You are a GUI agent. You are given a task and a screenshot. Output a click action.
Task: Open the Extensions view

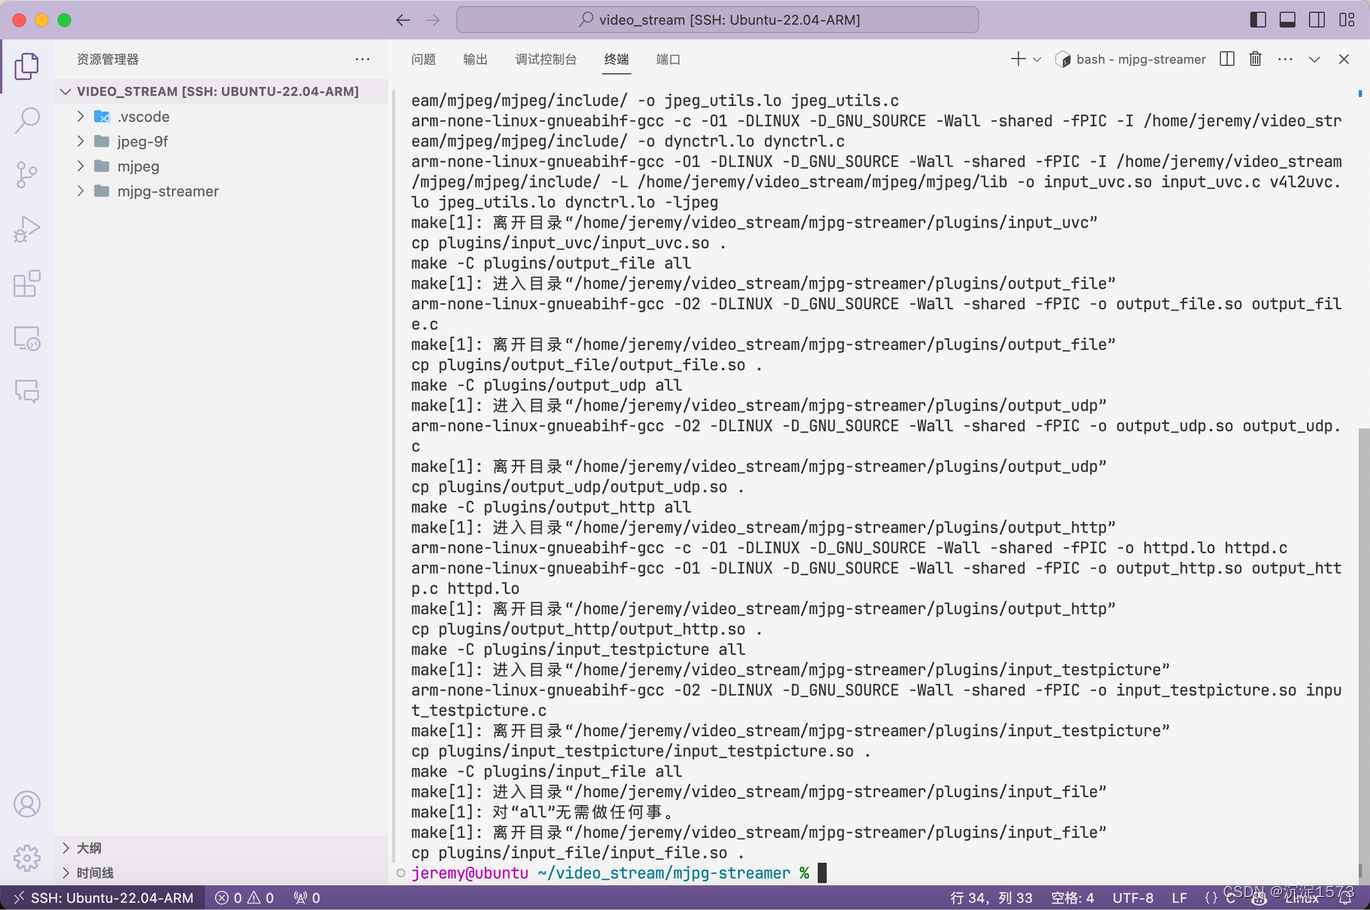tap(27, 284)
